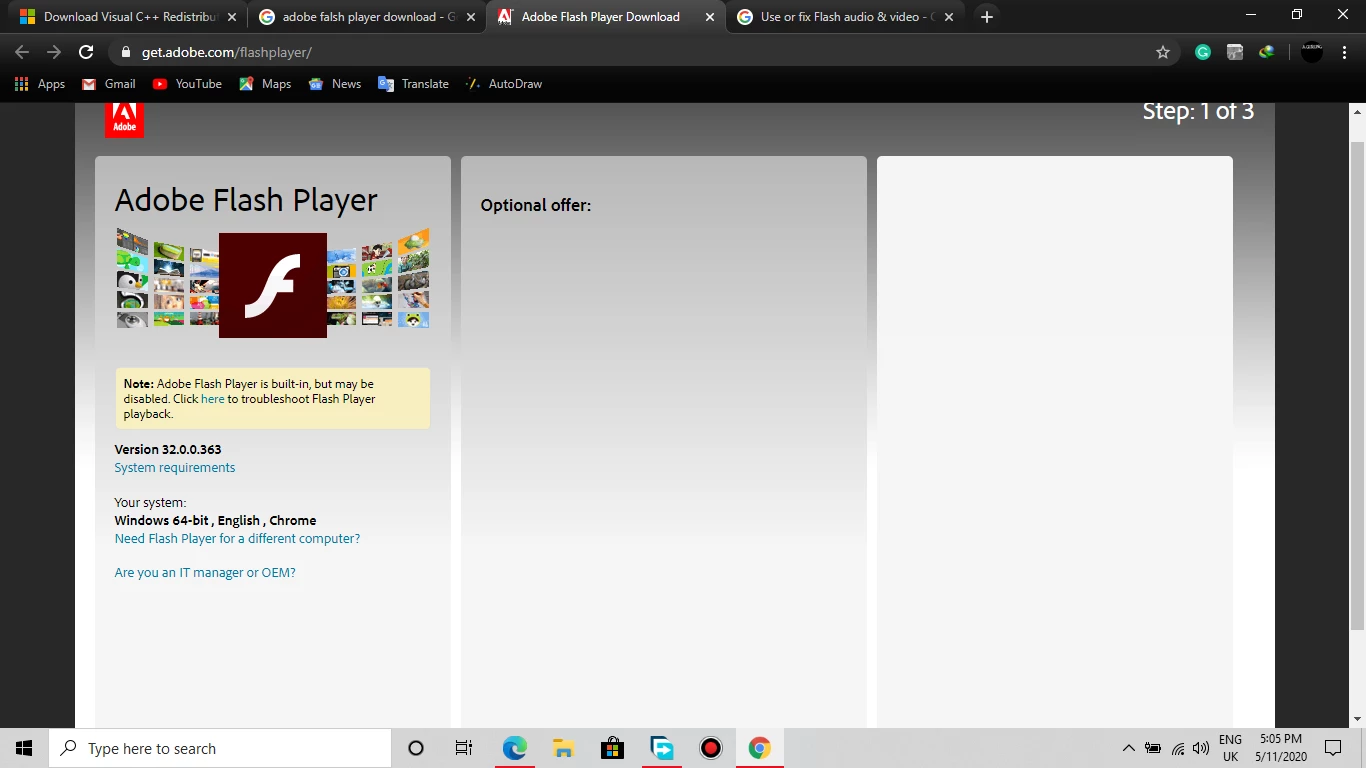Click the Optional offer: heading
The height and width of the screenshot is (768, 1366).
click(536, 205)
